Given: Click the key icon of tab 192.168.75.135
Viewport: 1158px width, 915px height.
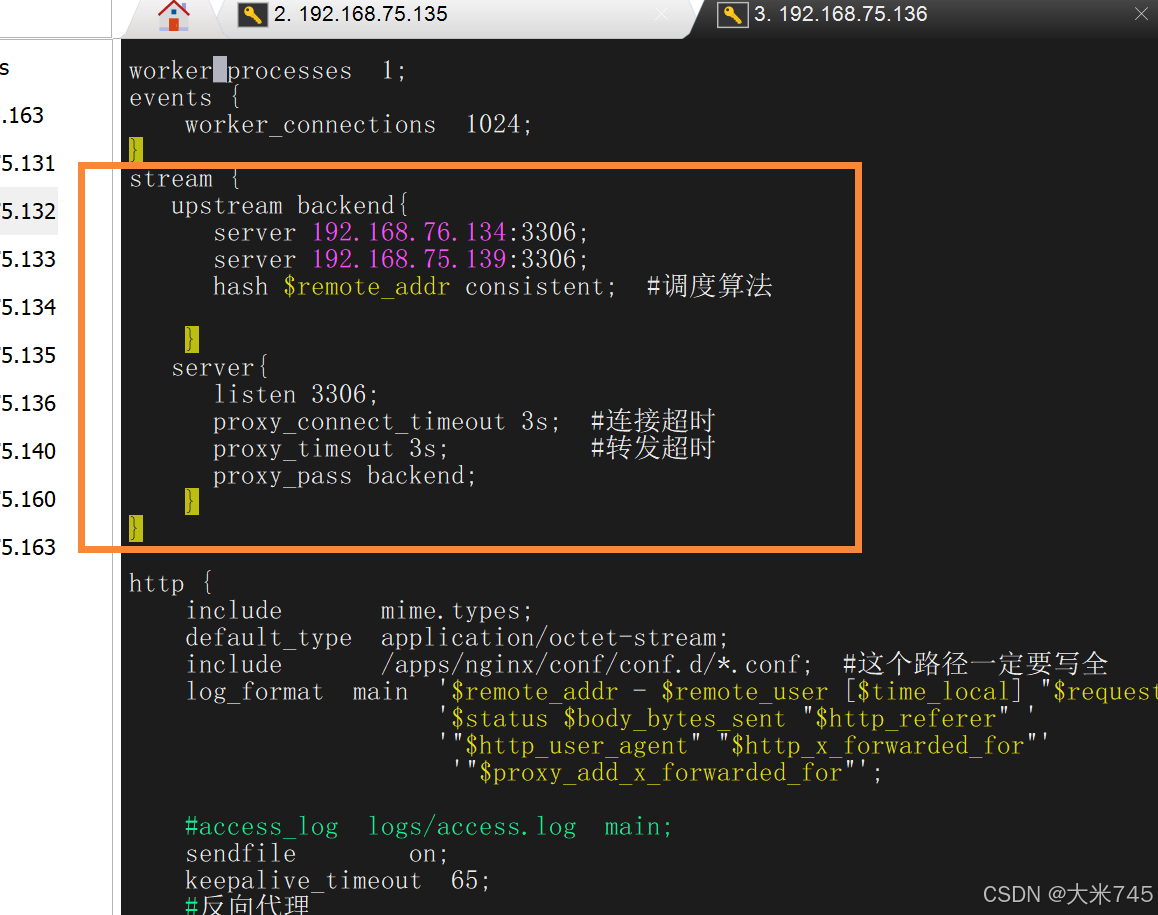Looking at the screenshot, I should pyautogui.click(x=253, y=15).
